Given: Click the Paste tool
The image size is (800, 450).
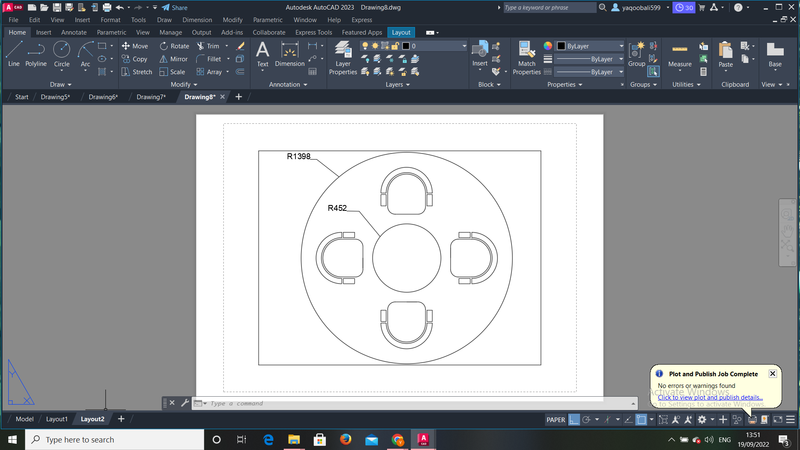Looking at the screenshot, I should pos(726,54).
